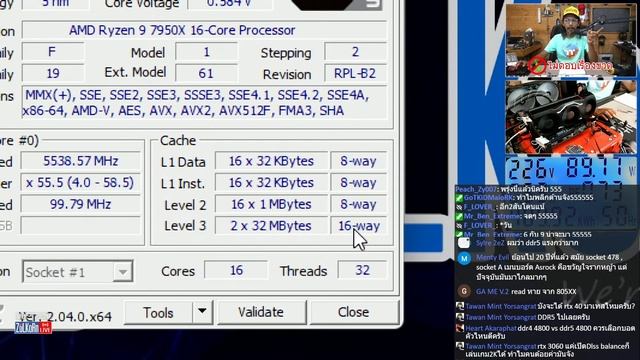640x360 pixels.
Task: Click the Level 3 size 2 x 32 MBytes
Action: pos(271,226)
